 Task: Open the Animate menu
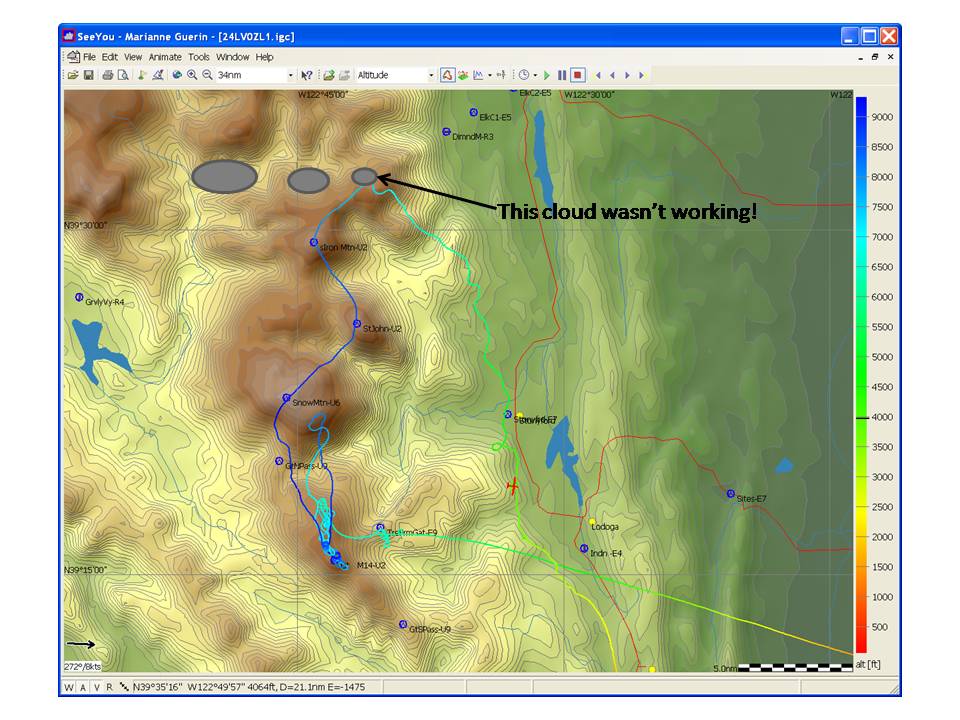166,57
